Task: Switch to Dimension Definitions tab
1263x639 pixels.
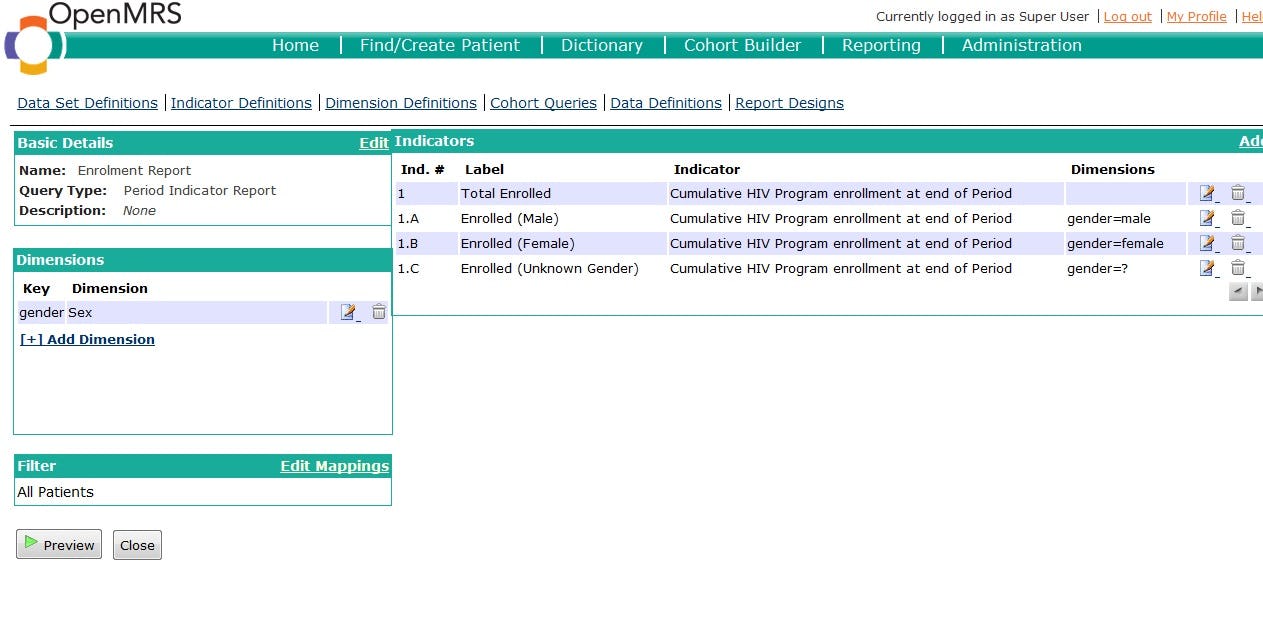Action: point(400,103)
